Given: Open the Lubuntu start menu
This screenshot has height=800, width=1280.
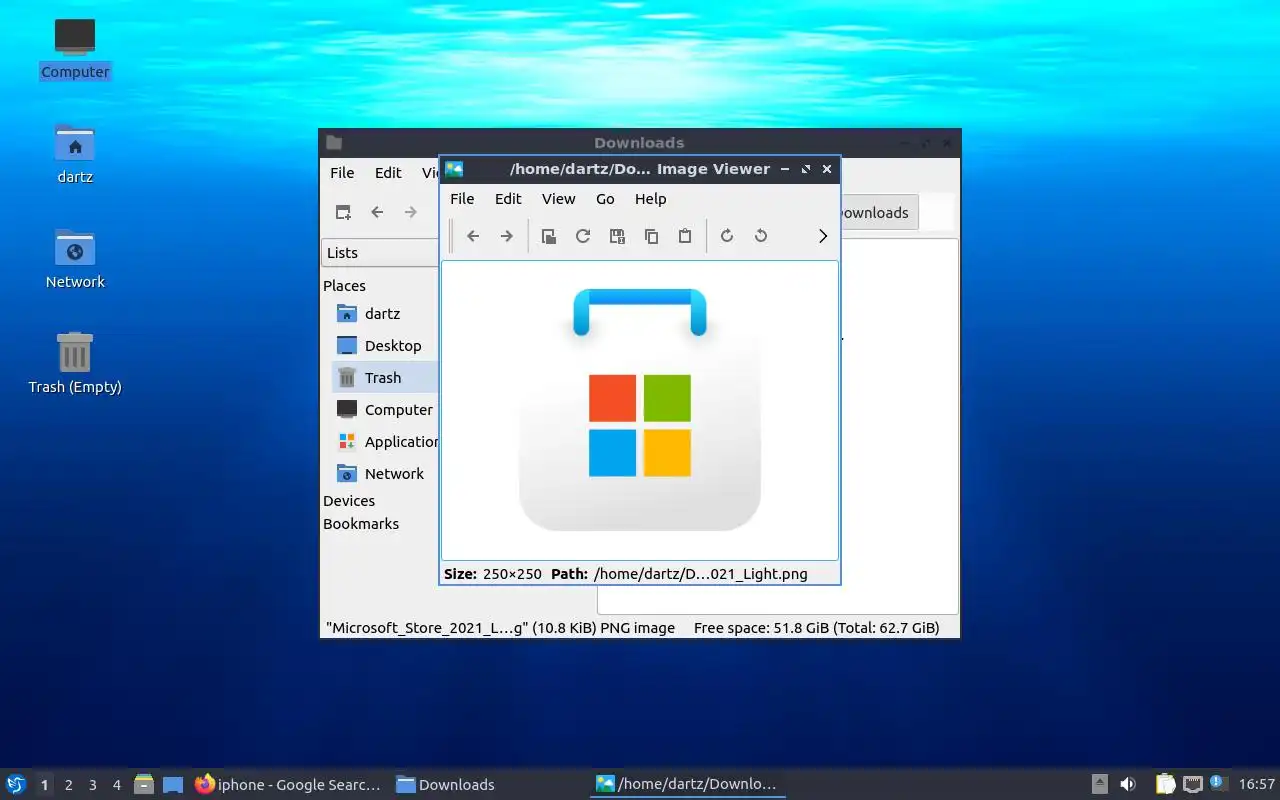Looking at the screenshot, I should 16,784.
